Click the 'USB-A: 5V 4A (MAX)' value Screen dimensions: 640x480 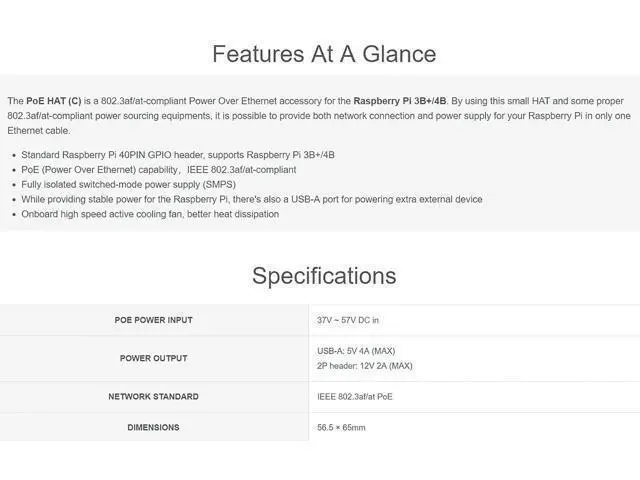click(x=356, y=351)
